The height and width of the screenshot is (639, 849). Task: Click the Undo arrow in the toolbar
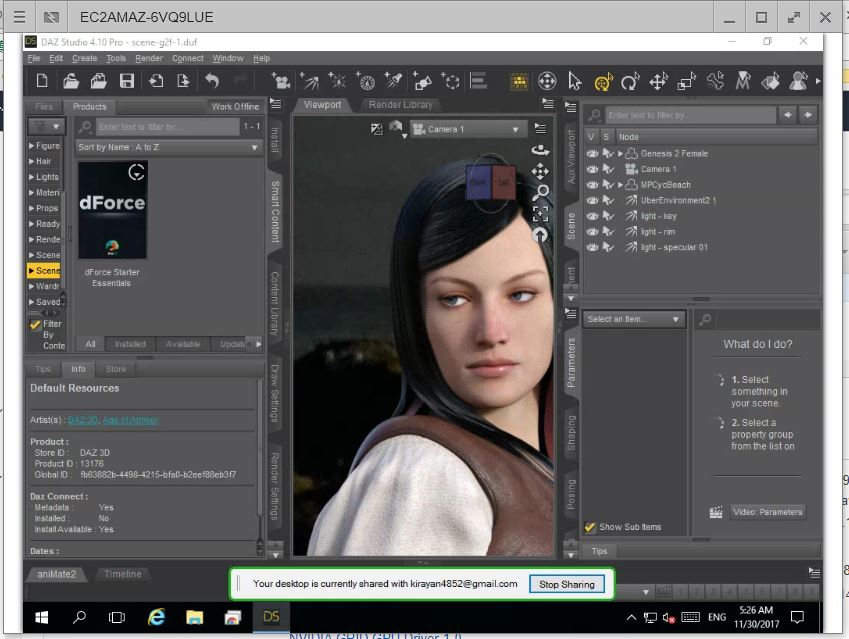(x=212, y=81)
